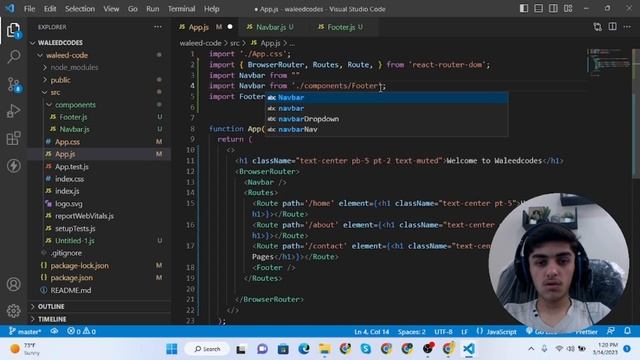Toggle the bottom panel
640x360 pixels.
[539, 9]
